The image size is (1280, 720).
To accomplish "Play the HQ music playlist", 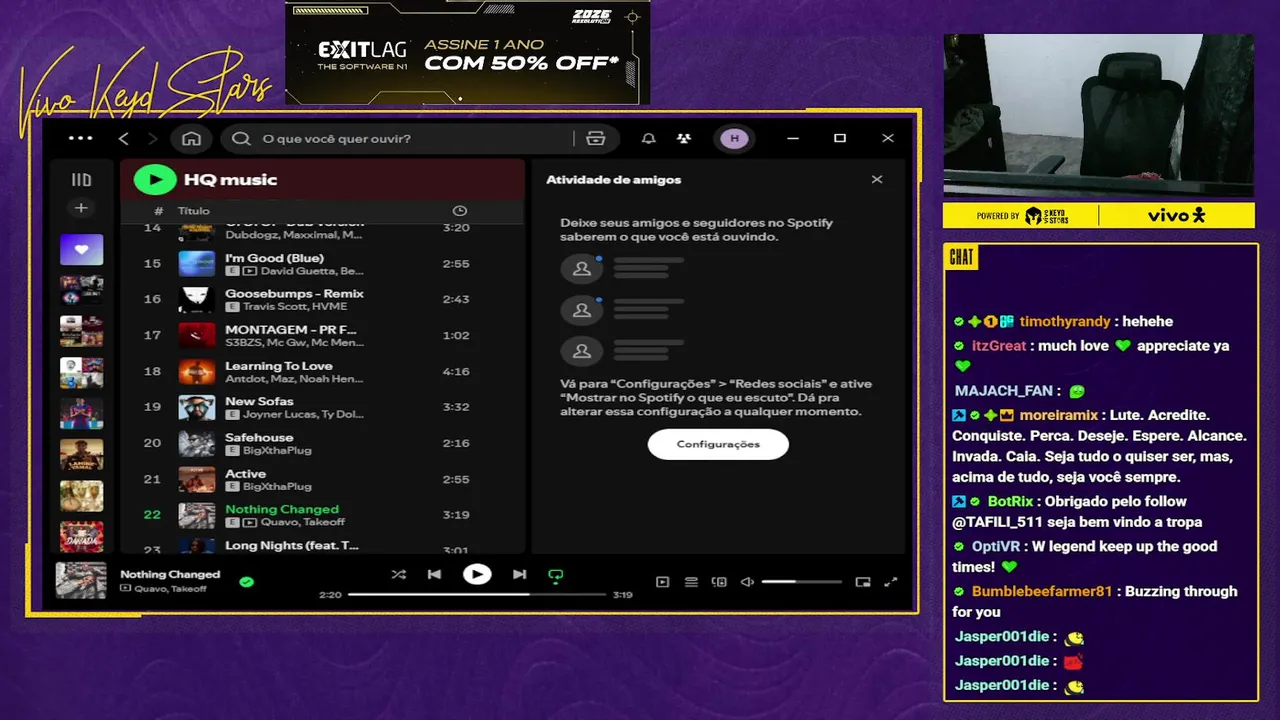I will (155, 180).
